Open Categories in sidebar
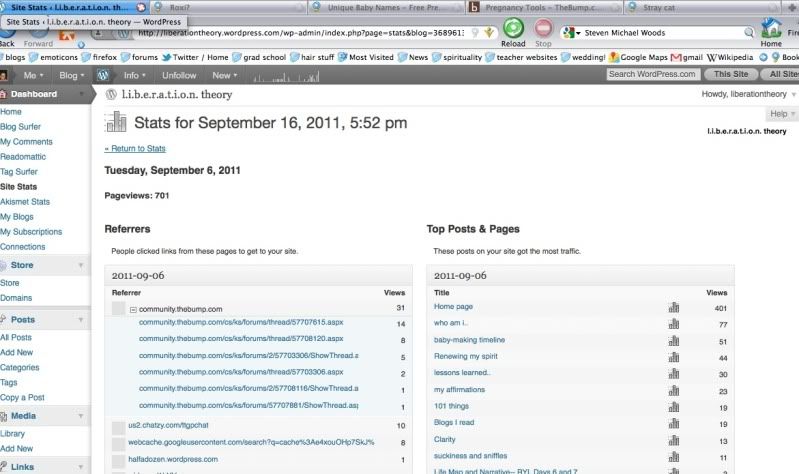This screenshot has height=474, width=799. tap(19, 367)
